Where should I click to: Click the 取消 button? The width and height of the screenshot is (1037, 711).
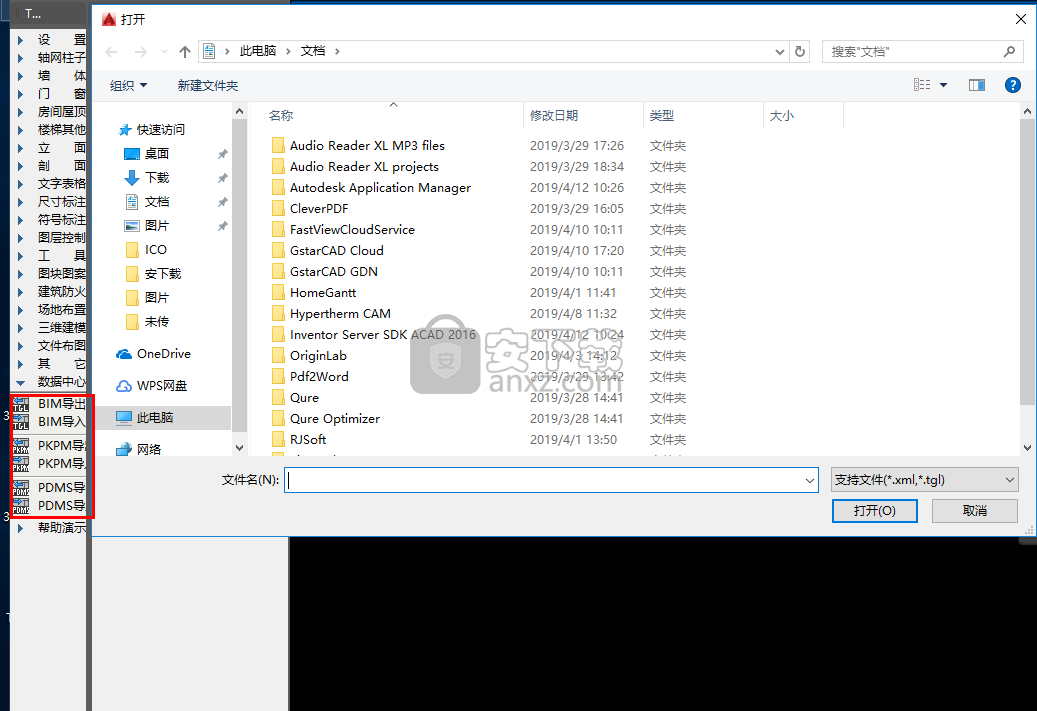974,511
